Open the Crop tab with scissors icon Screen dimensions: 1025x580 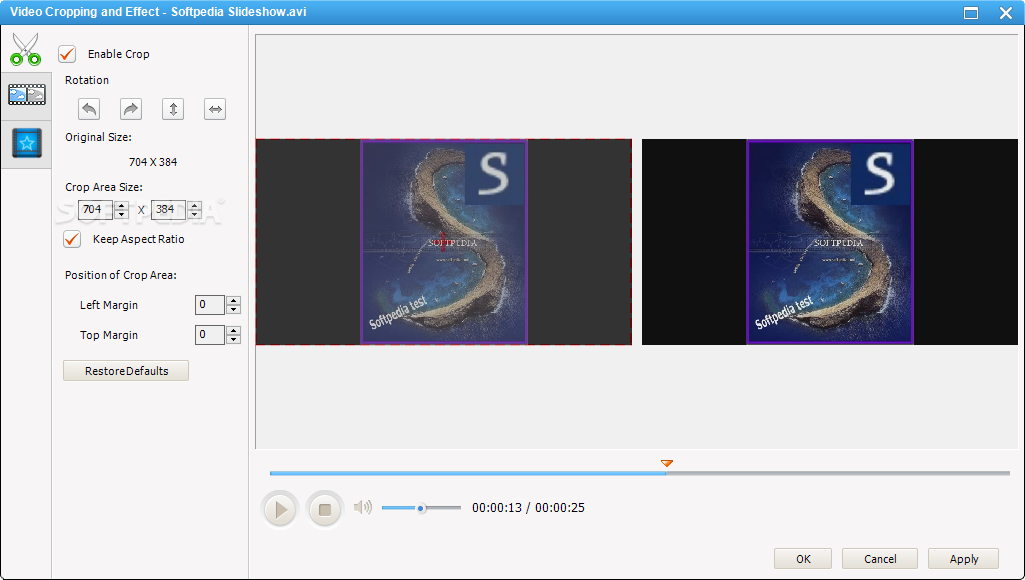point(25,49)
